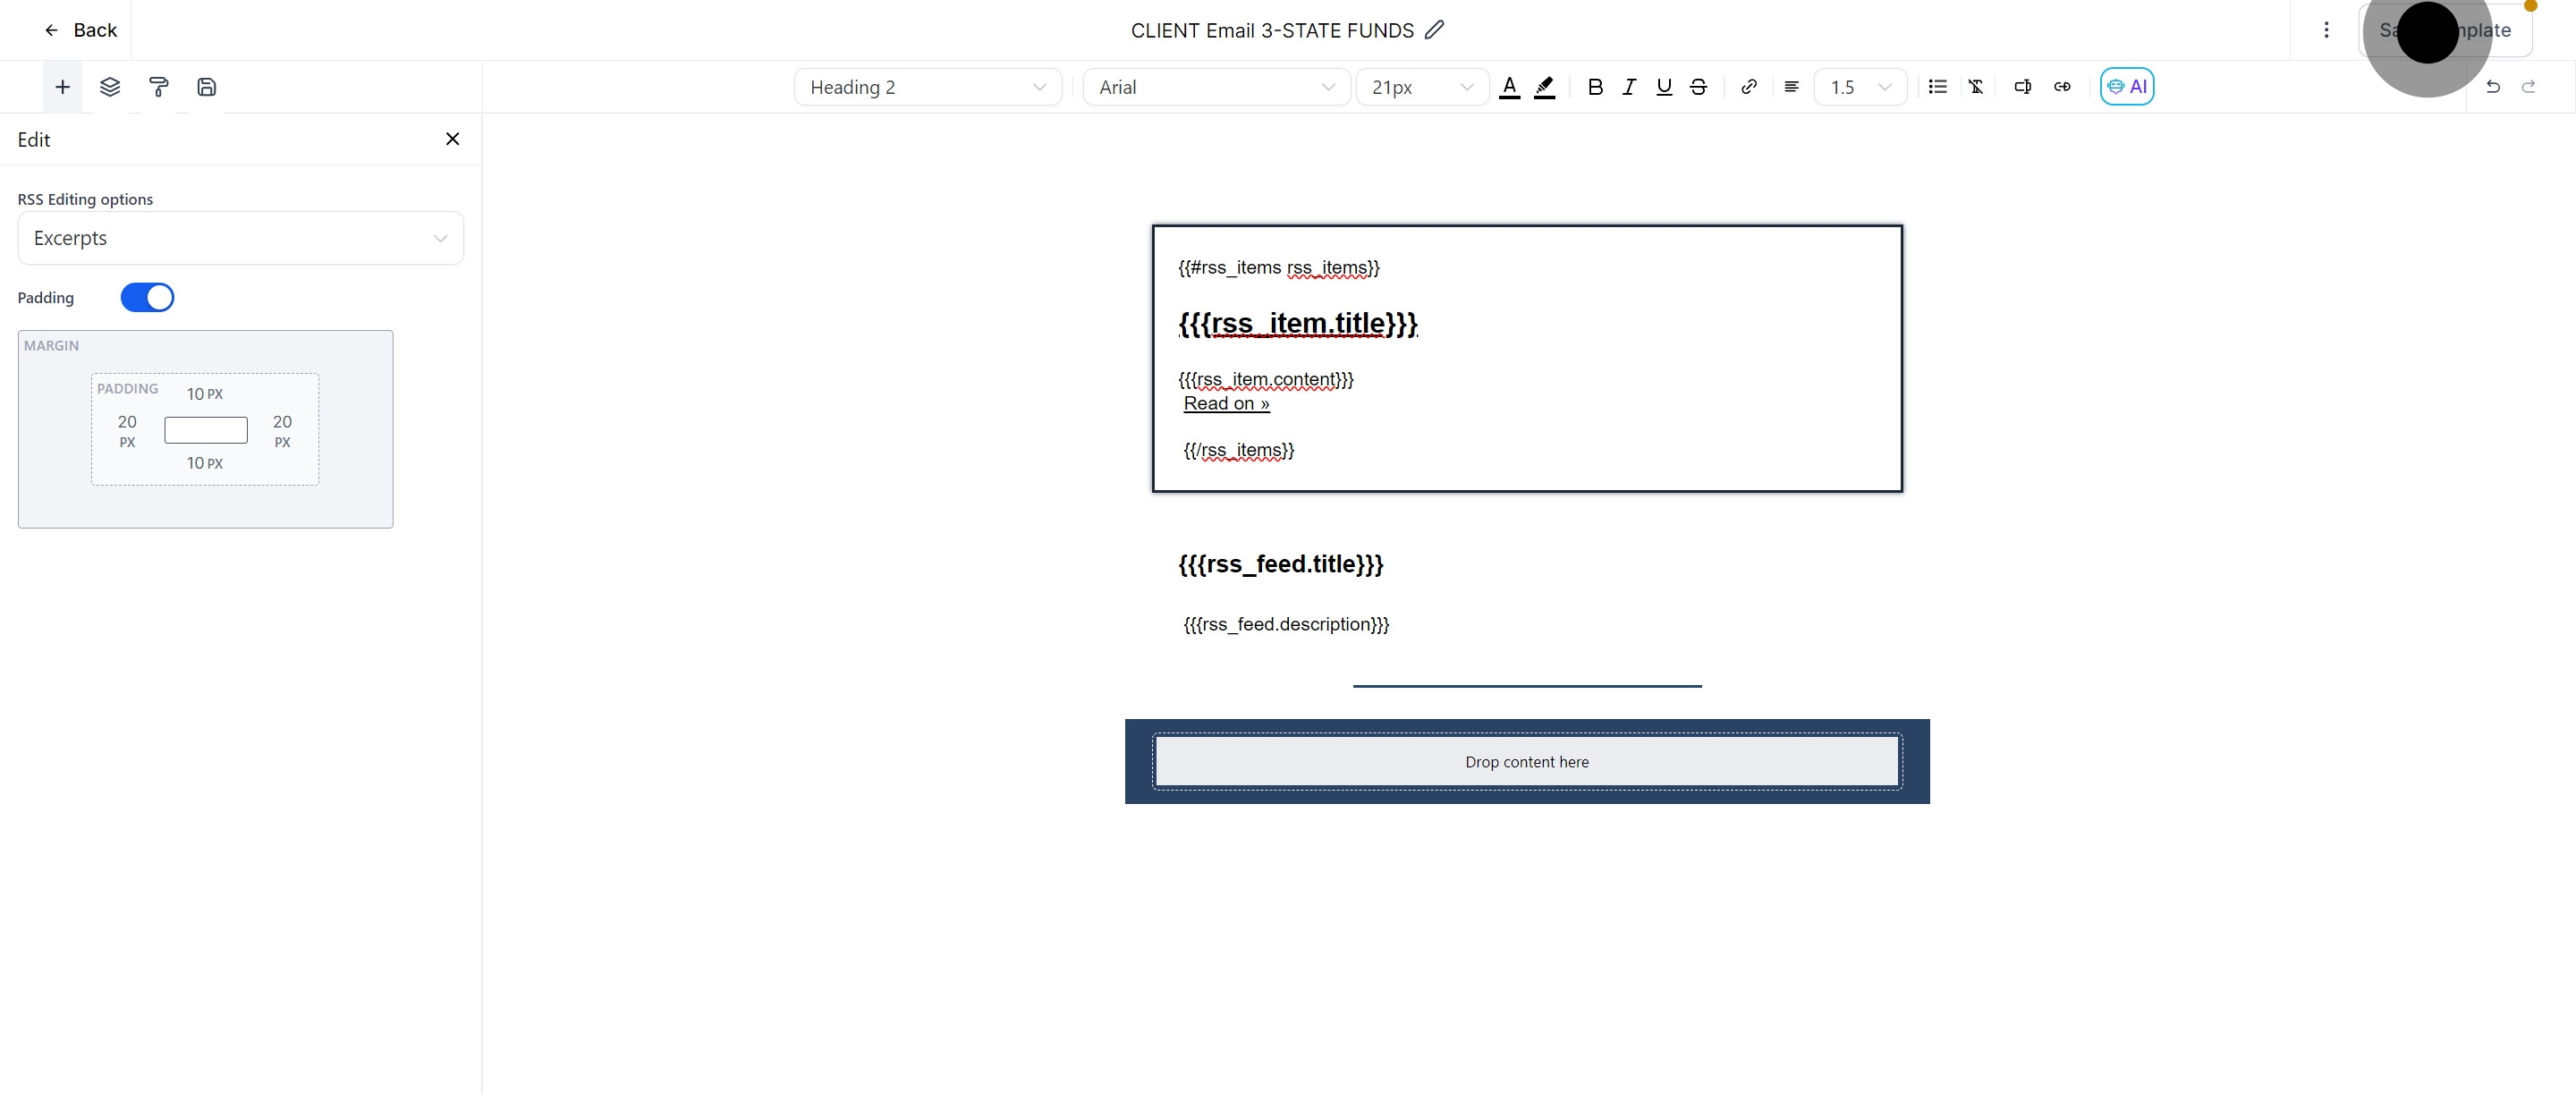Open the 1.5 line height menu
Screen dimensions: 2576x1109
click(1860, 87)
